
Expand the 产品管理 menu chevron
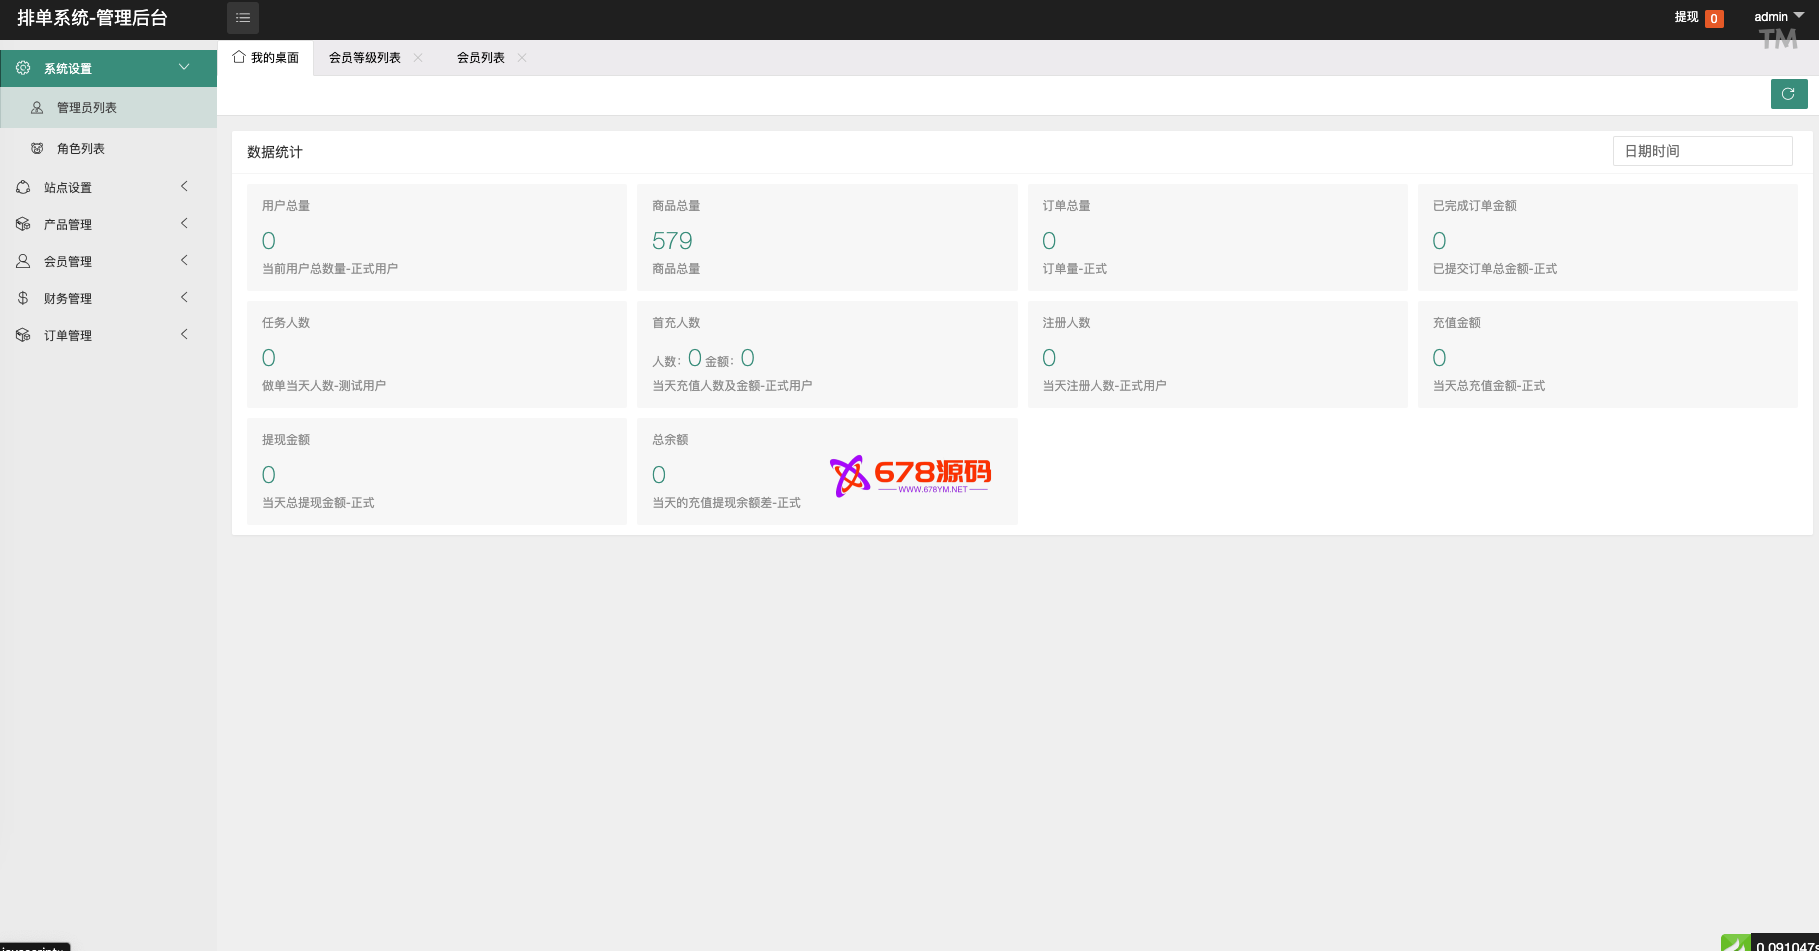pyautogui.click(x=184, y=224)
